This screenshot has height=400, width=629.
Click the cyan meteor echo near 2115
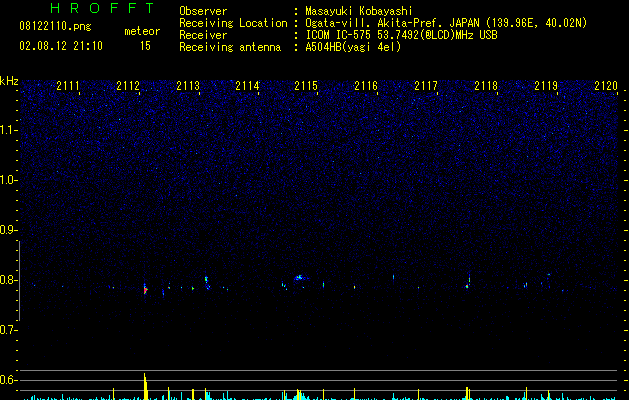point(299,277)
